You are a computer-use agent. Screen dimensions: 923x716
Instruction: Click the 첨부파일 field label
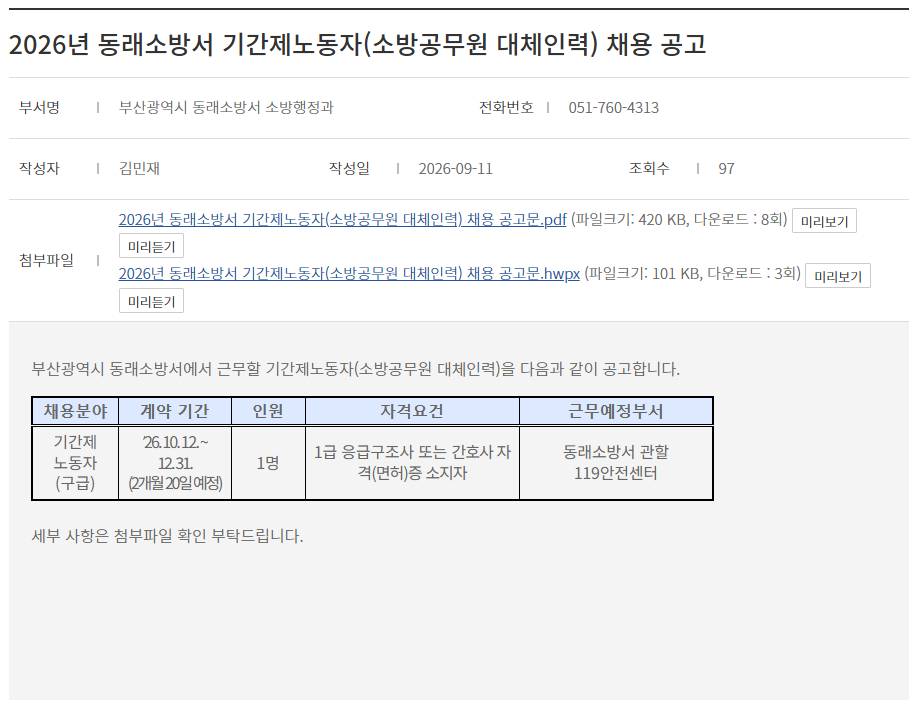[47, 260]
